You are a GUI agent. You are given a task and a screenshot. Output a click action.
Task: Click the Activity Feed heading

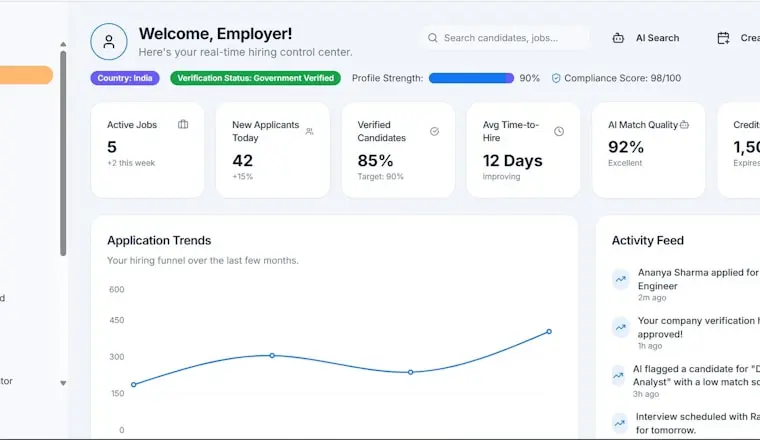[x=648, y=240]
